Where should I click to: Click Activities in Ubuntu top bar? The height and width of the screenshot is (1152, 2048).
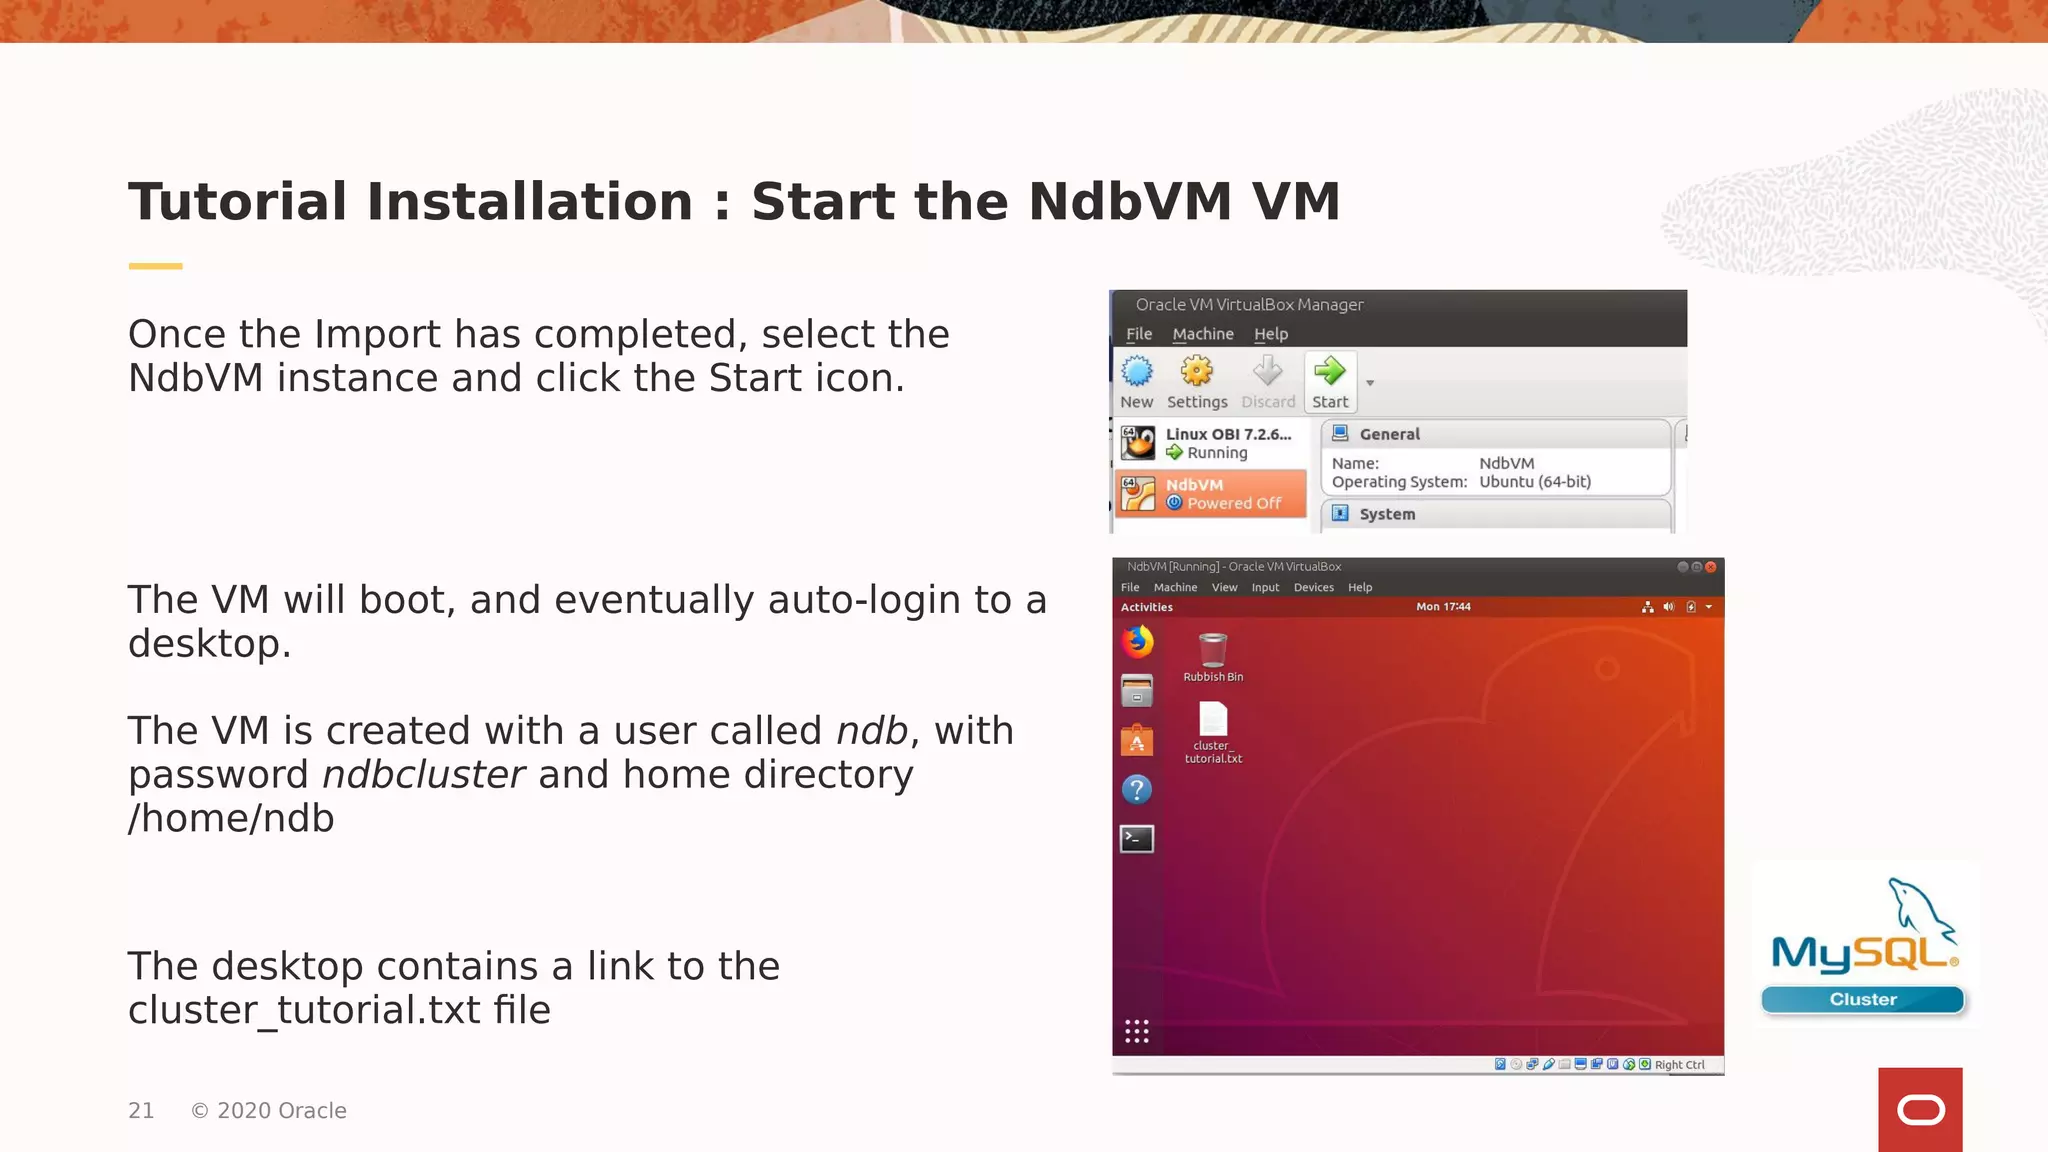click(1147, 607)
